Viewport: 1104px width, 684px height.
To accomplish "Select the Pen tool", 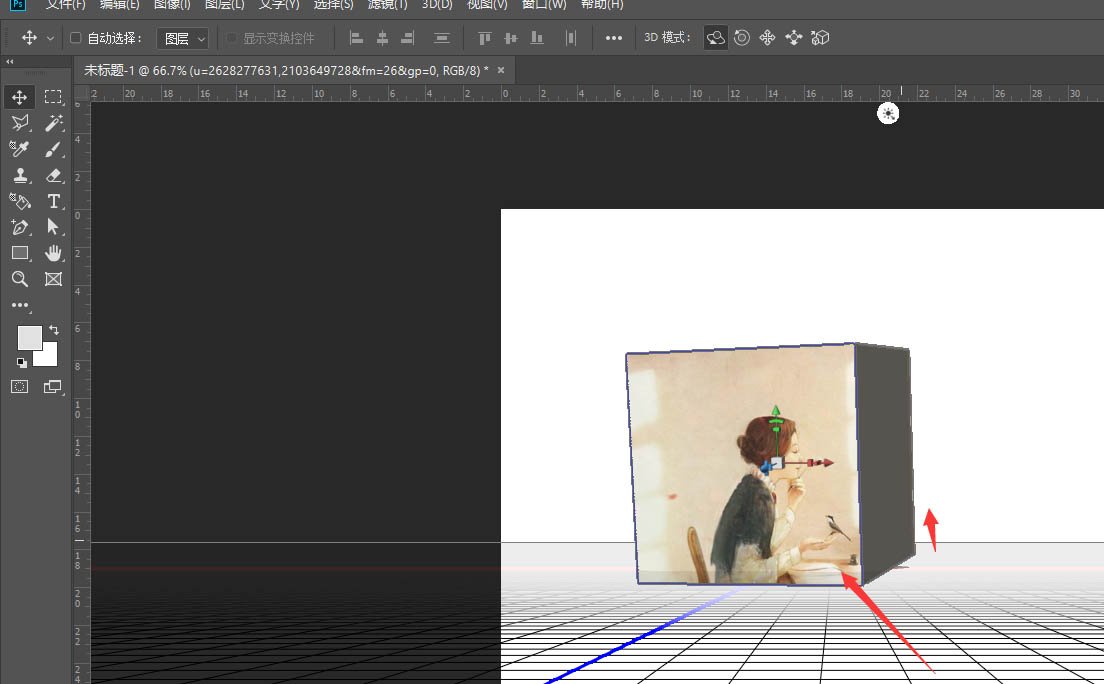I will 18,227.
